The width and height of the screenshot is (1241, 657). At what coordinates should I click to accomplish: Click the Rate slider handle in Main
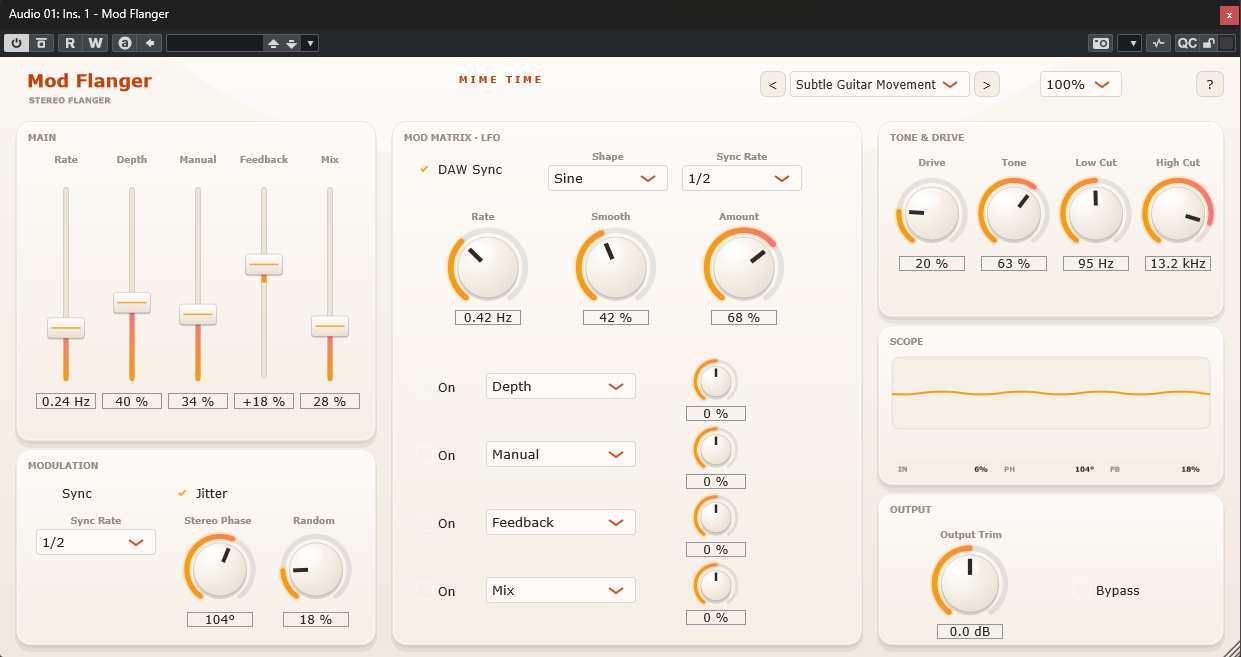tap(66, 327)
